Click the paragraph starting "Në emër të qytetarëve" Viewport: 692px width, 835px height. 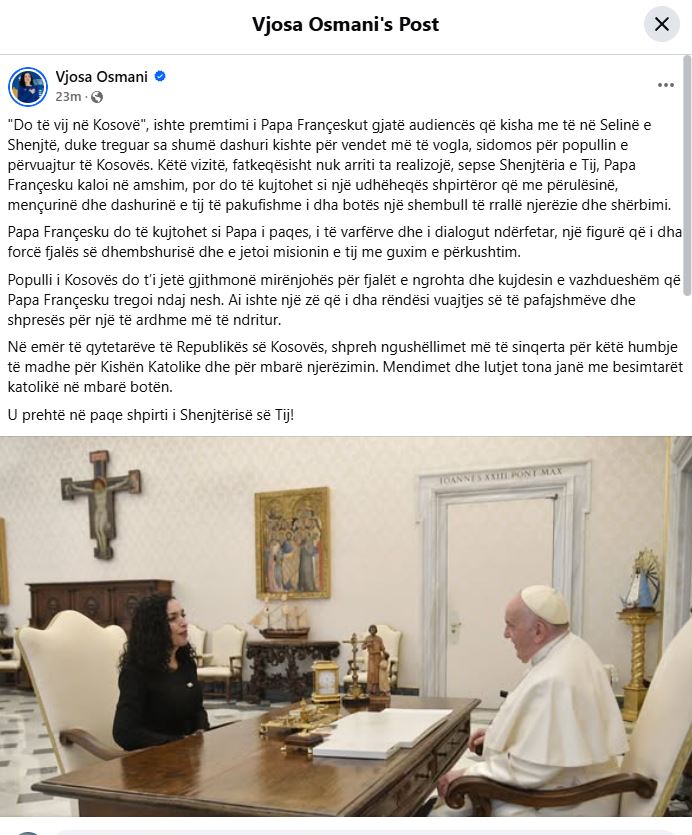click(345, 367)
